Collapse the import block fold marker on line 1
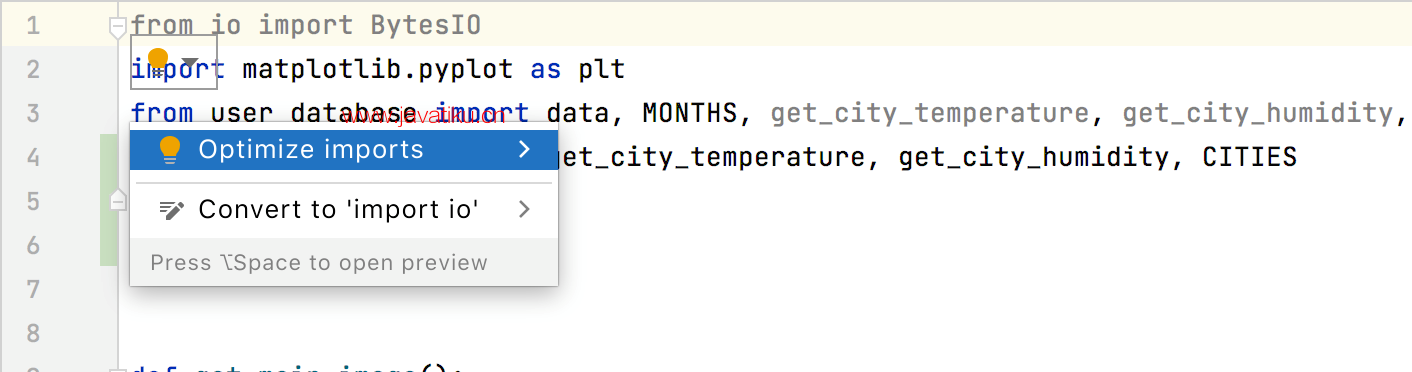Viewport: 1412px width, 372px height. [x=118, y=27]
